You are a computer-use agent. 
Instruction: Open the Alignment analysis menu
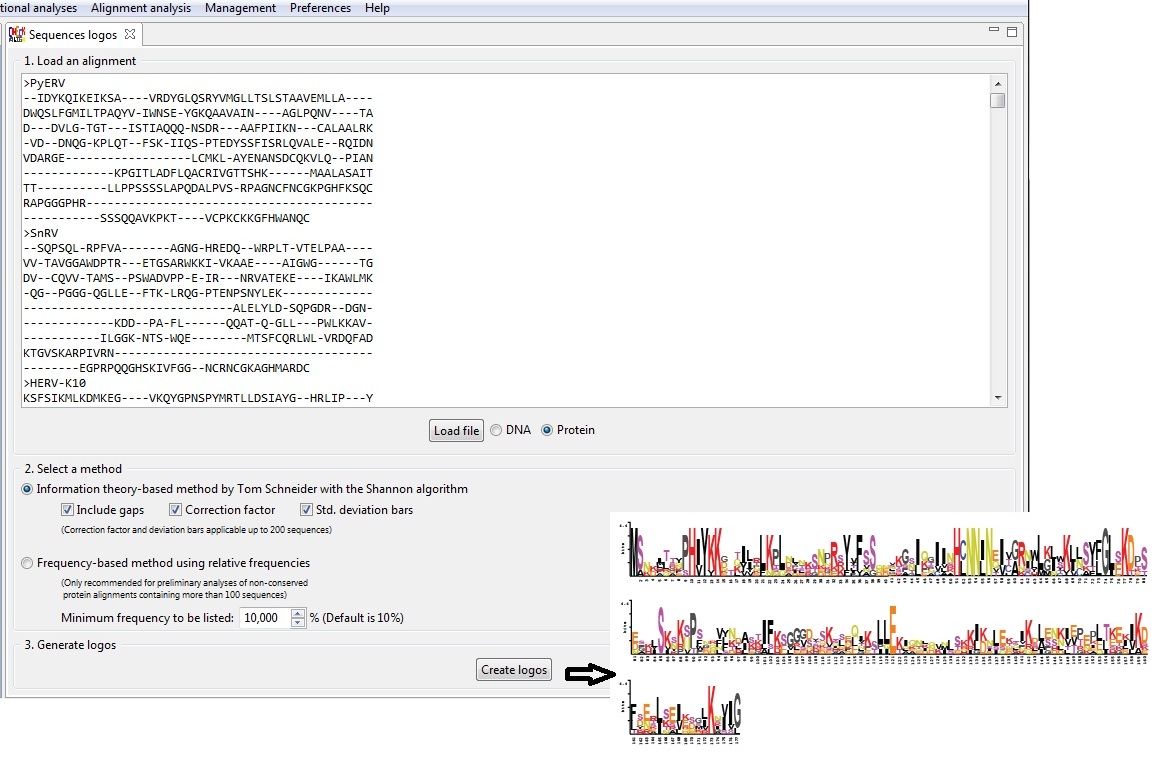[140, 8]
